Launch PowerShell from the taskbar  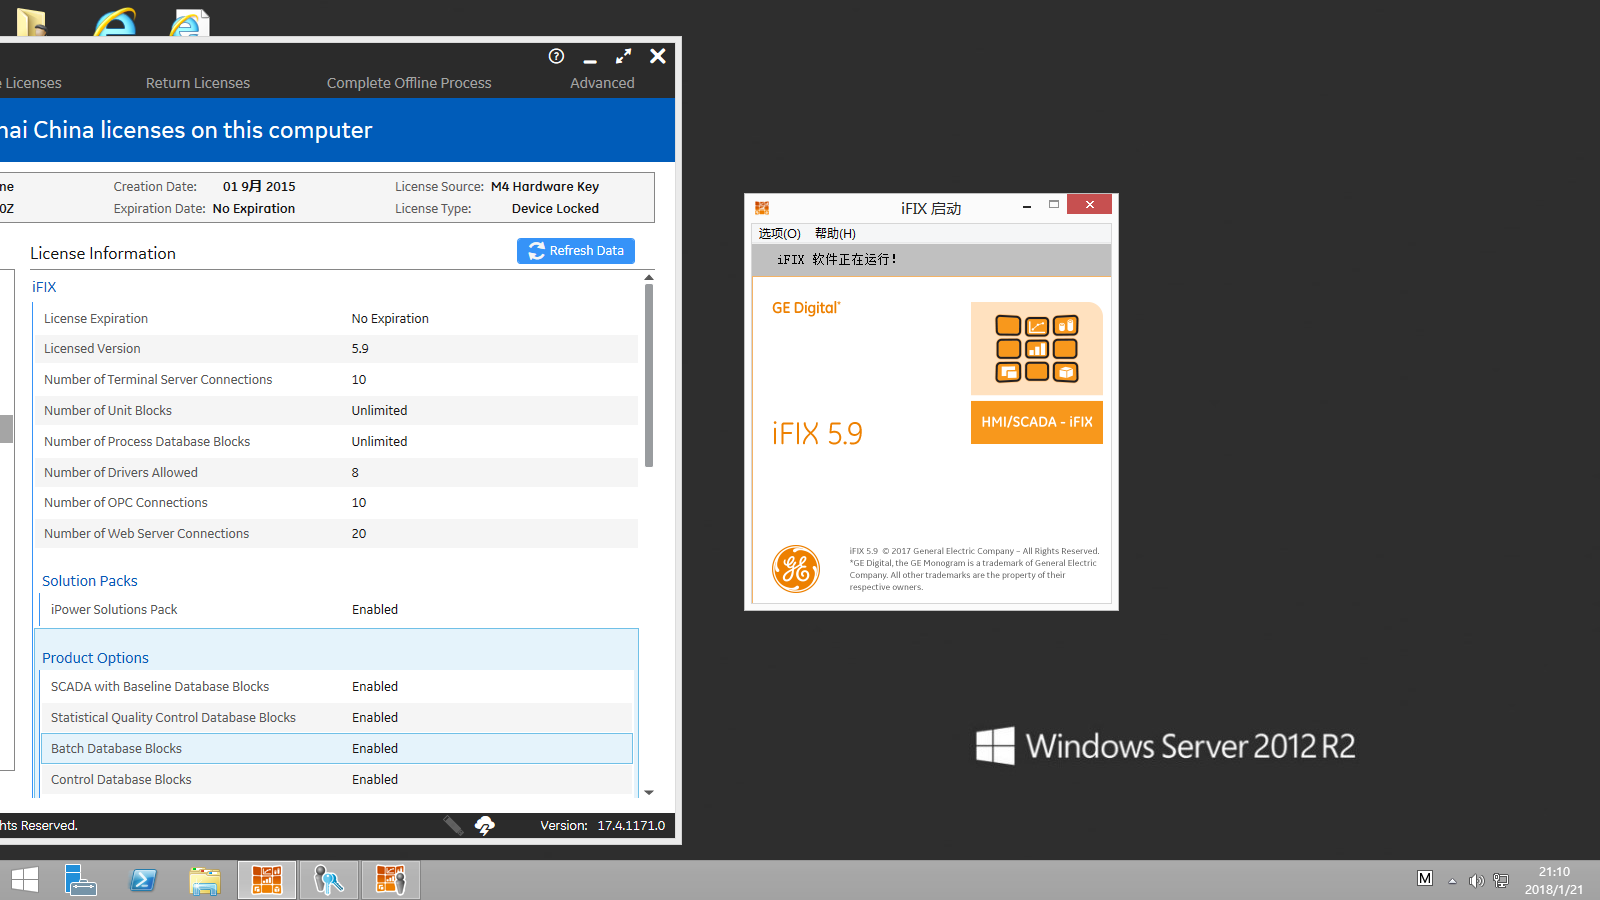(x=143, y=880)
